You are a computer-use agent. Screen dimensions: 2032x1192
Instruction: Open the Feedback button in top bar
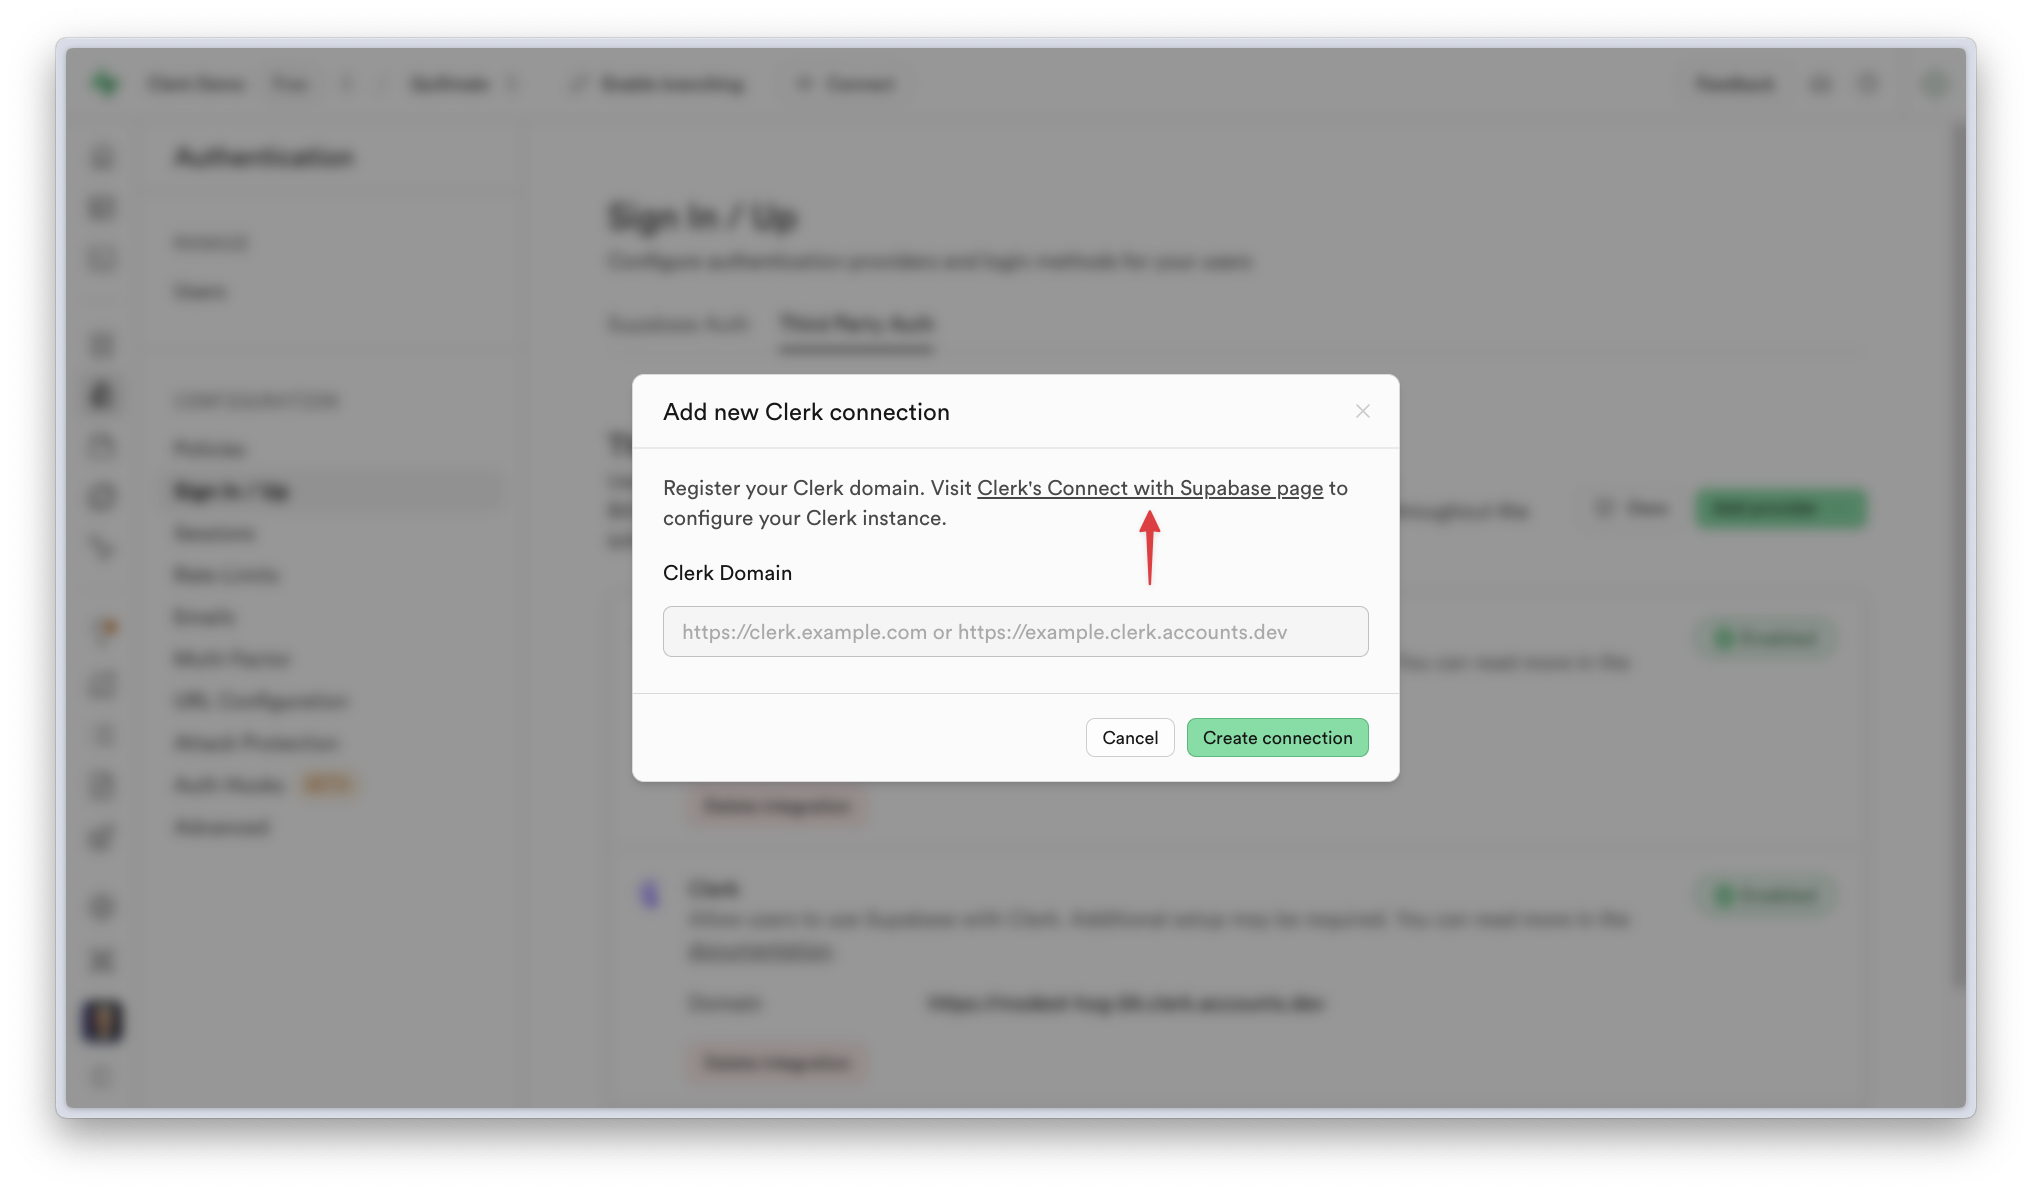click(1735, 84)
